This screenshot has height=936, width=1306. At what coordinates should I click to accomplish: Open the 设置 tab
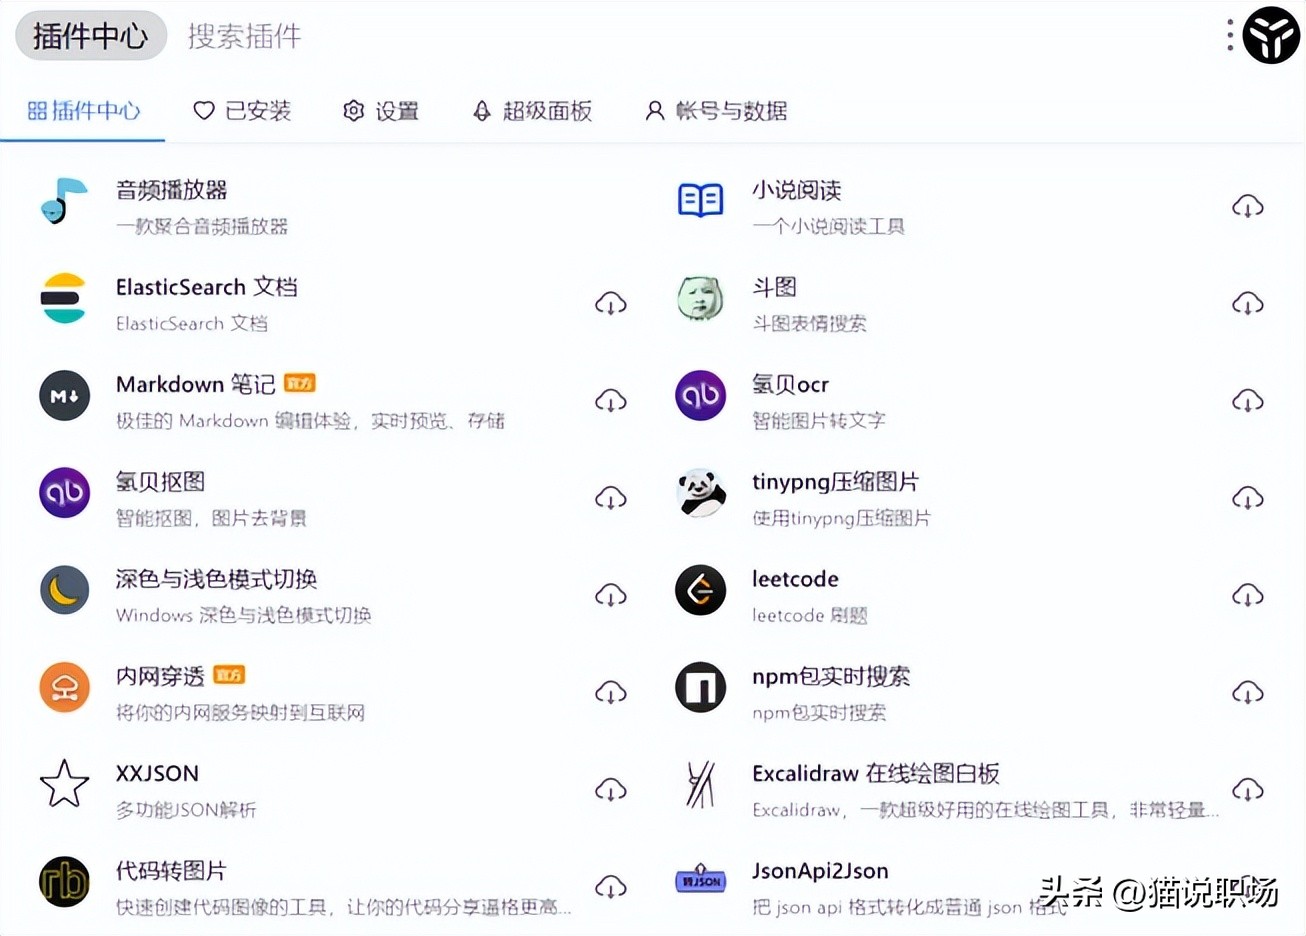(381, 111)
